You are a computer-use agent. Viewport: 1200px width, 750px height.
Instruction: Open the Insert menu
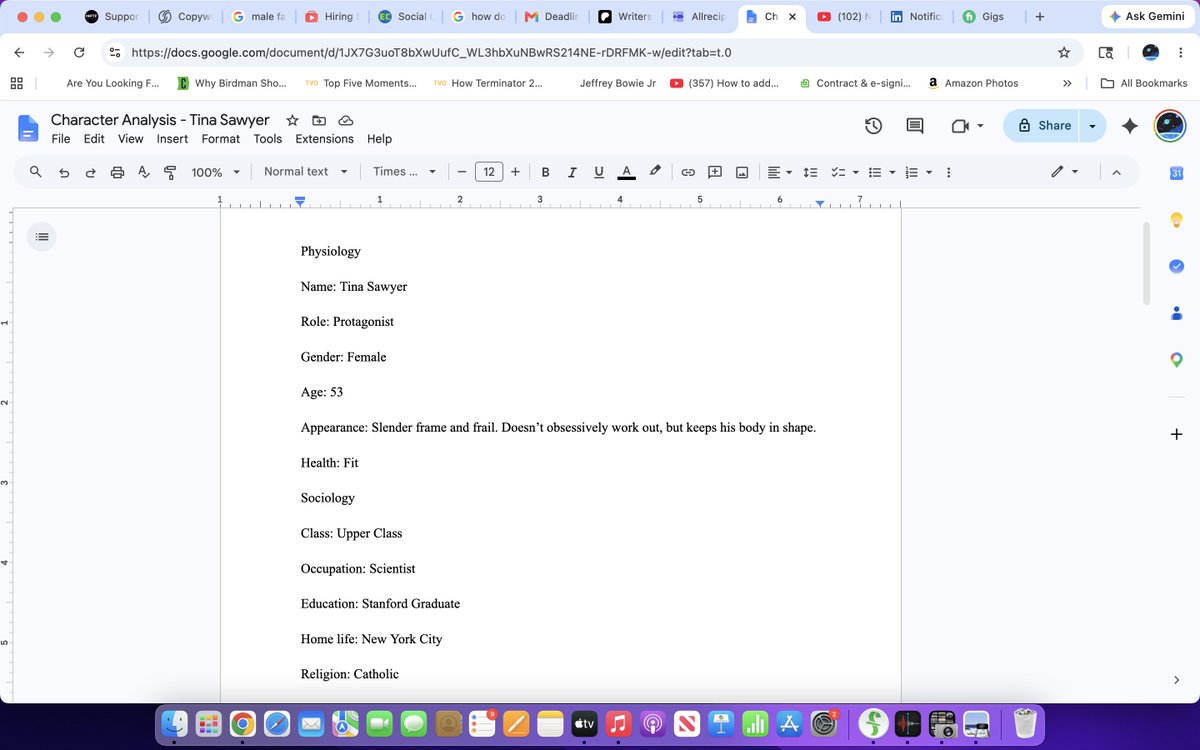click(172, 139)
